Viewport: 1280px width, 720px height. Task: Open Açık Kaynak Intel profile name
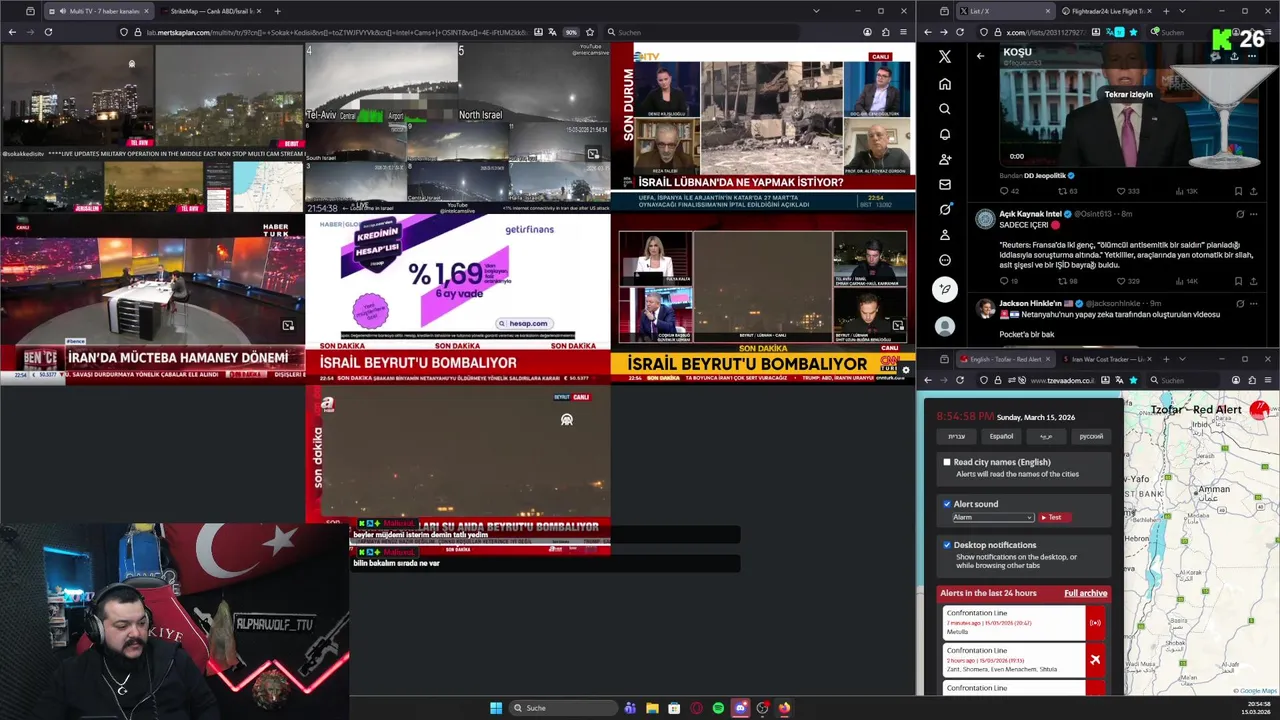click(x=1030, y=214)
